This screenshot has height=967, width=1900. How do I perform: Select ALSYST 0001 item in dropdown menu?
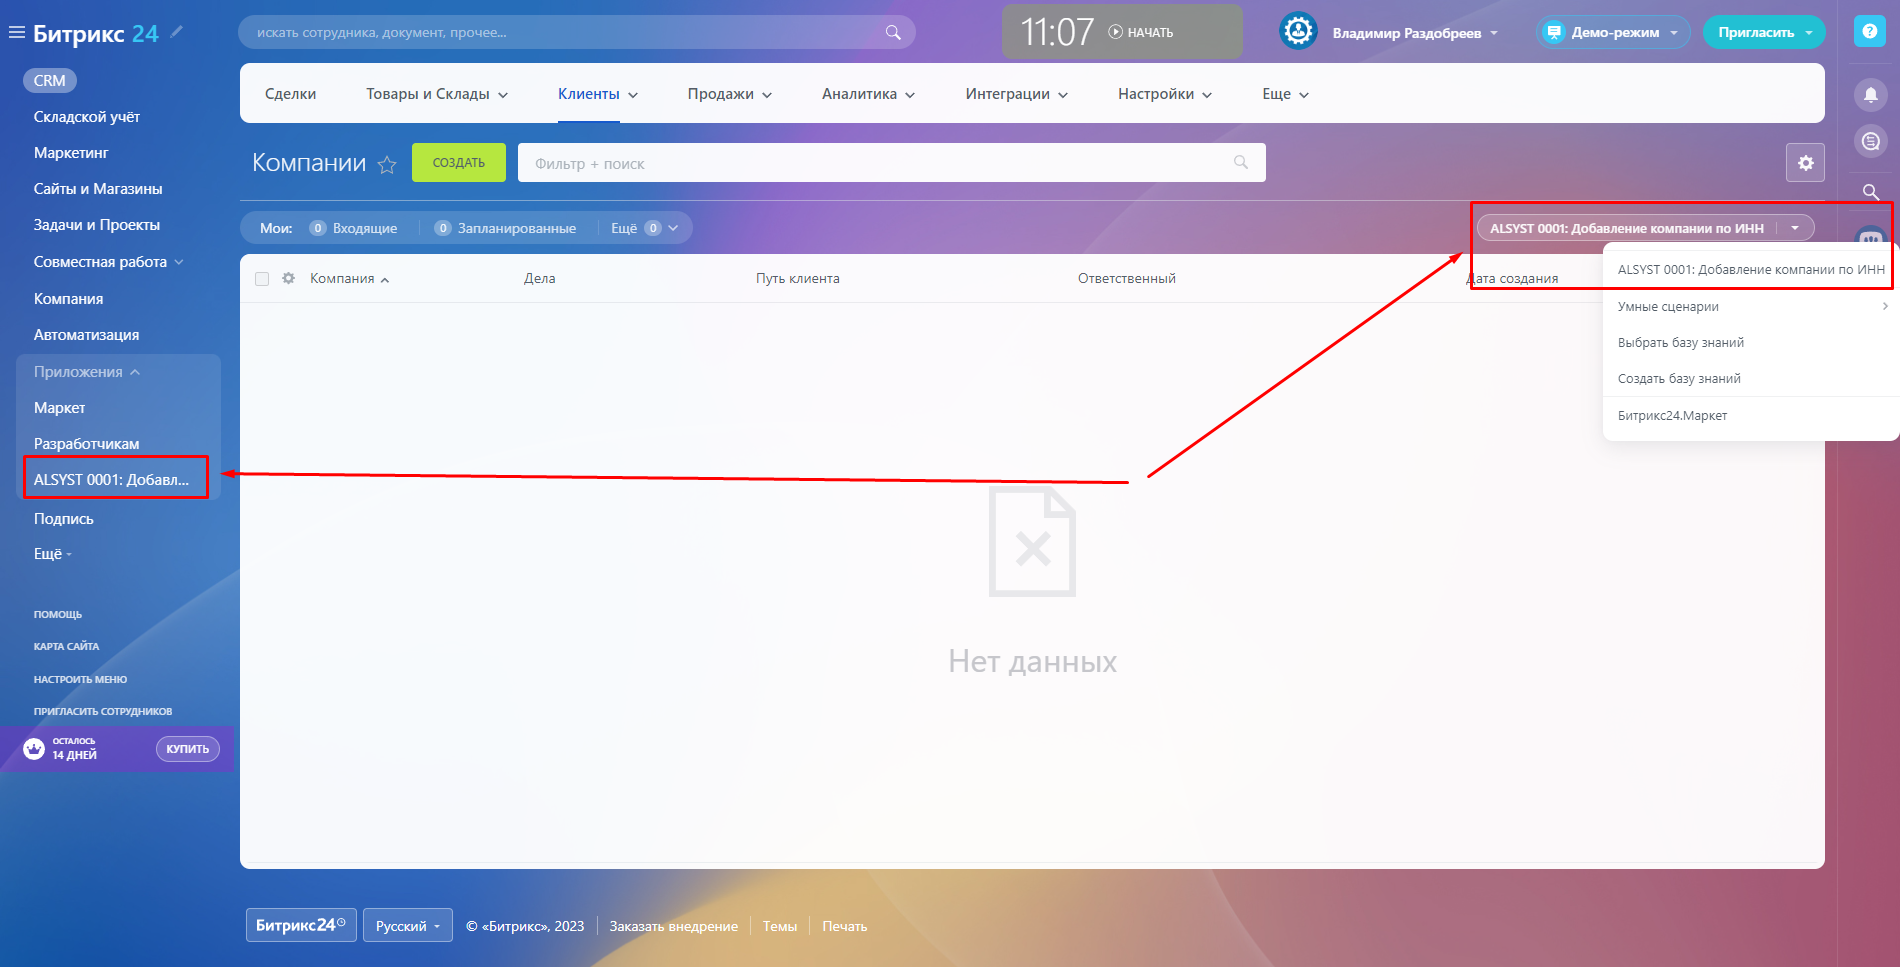(1751, 269)
